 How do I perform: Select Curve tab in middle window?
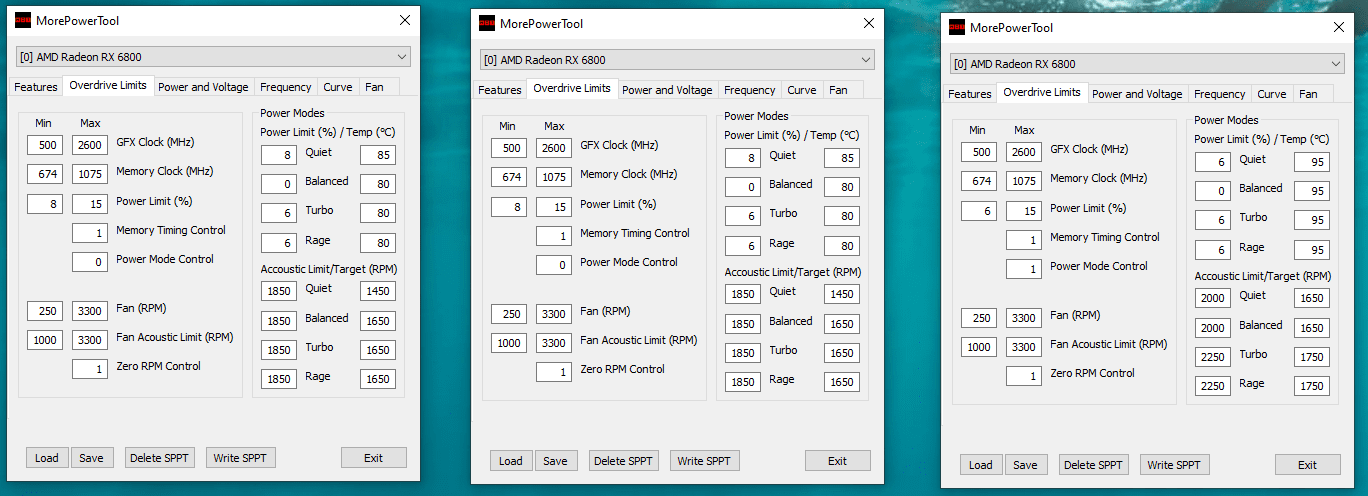coord(802,90)
